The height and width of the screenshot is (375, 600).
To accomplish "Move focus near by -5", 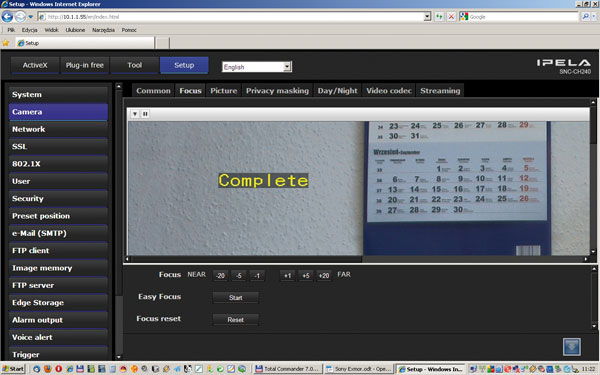I will coord(239,276).
